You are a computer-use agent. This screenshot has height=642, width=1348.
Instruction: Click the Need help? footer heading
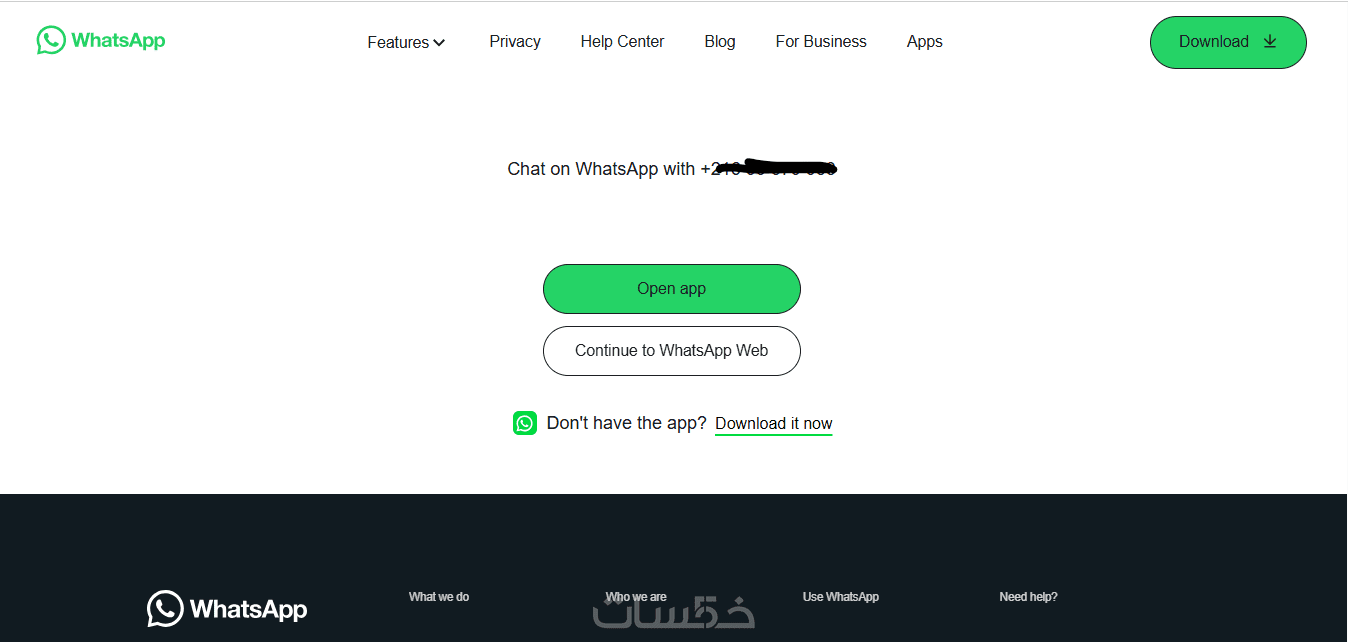(1028, 597)
